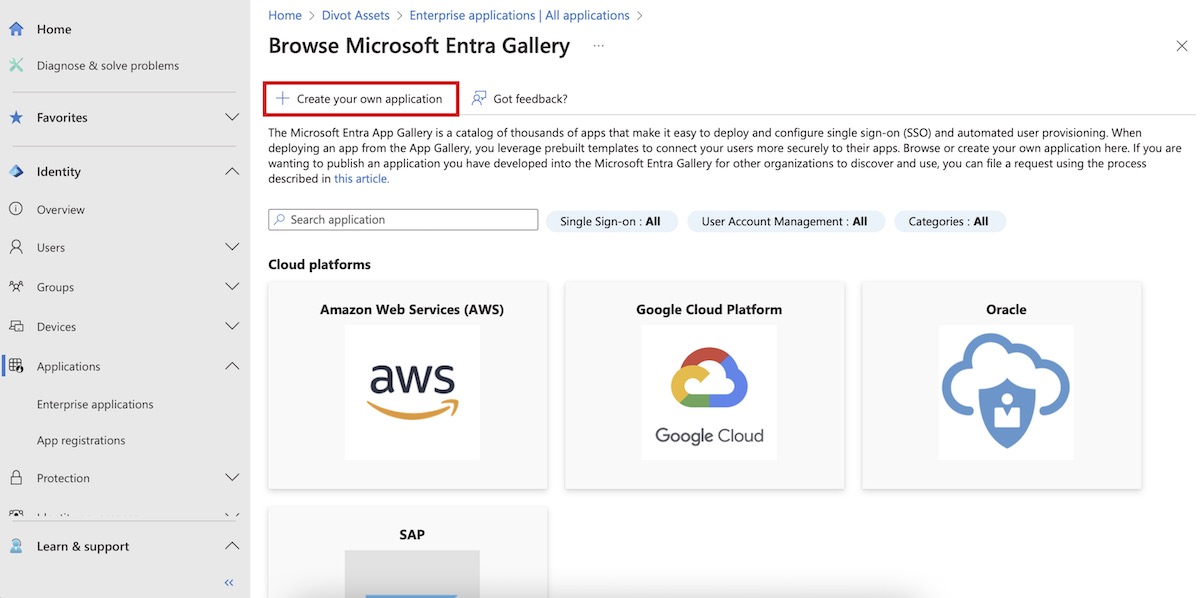Collapse the sidebar with double-chevron icon
1200x598 pixels.
(229, 582)
